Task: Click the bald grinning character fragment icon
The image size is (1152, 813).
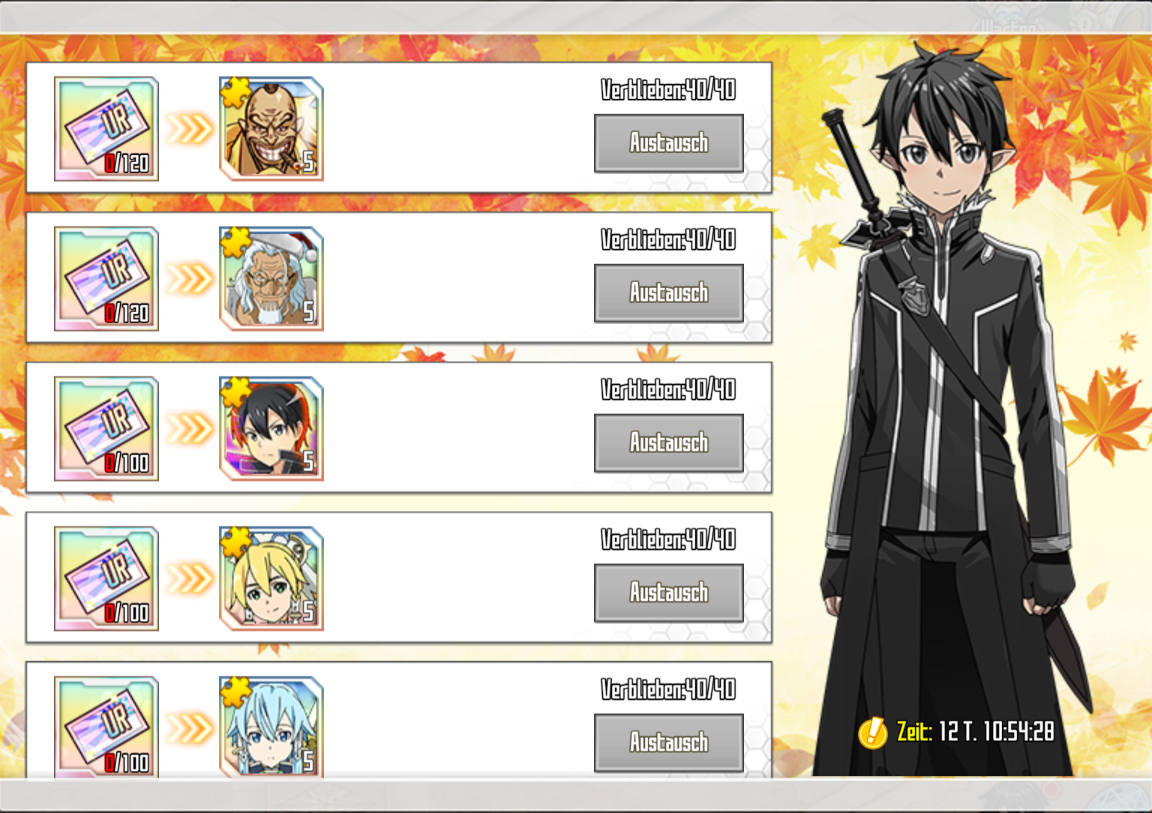Action: [271, 129]
